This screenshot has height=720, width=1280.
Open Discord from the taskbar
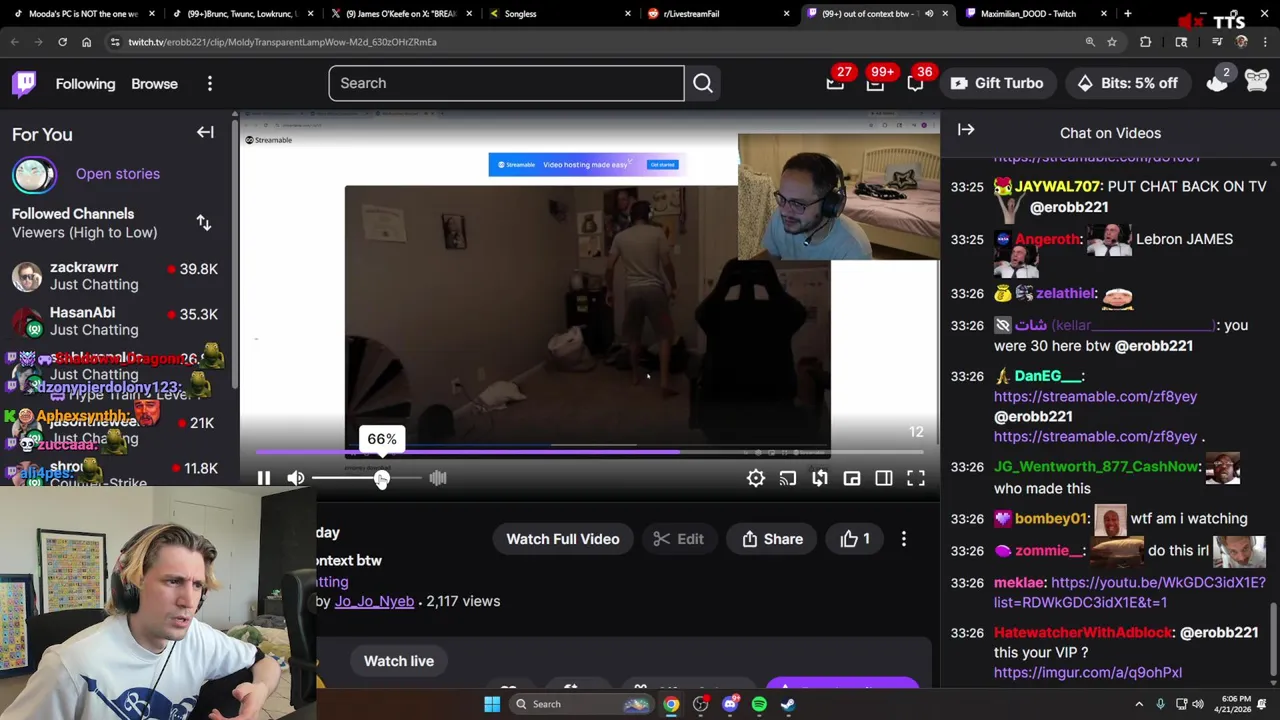730,704
